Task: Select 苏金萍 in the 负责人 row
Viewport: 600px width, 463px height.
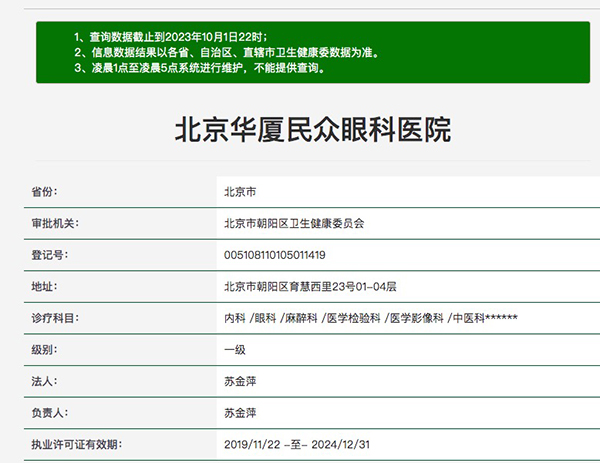Action: click(240, 413)
